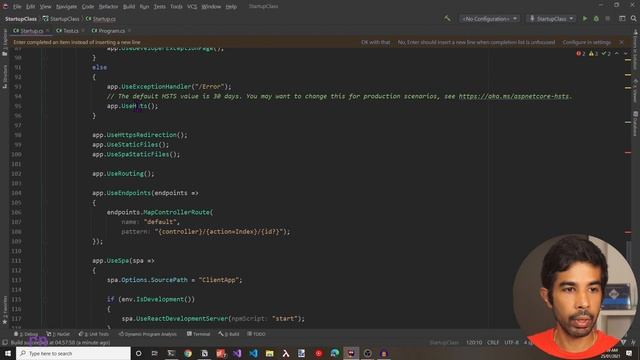Go to next highlighted problem arrow
Image resolution: width=640 pixels, height=360 pixels.
(x=626, y=53)
